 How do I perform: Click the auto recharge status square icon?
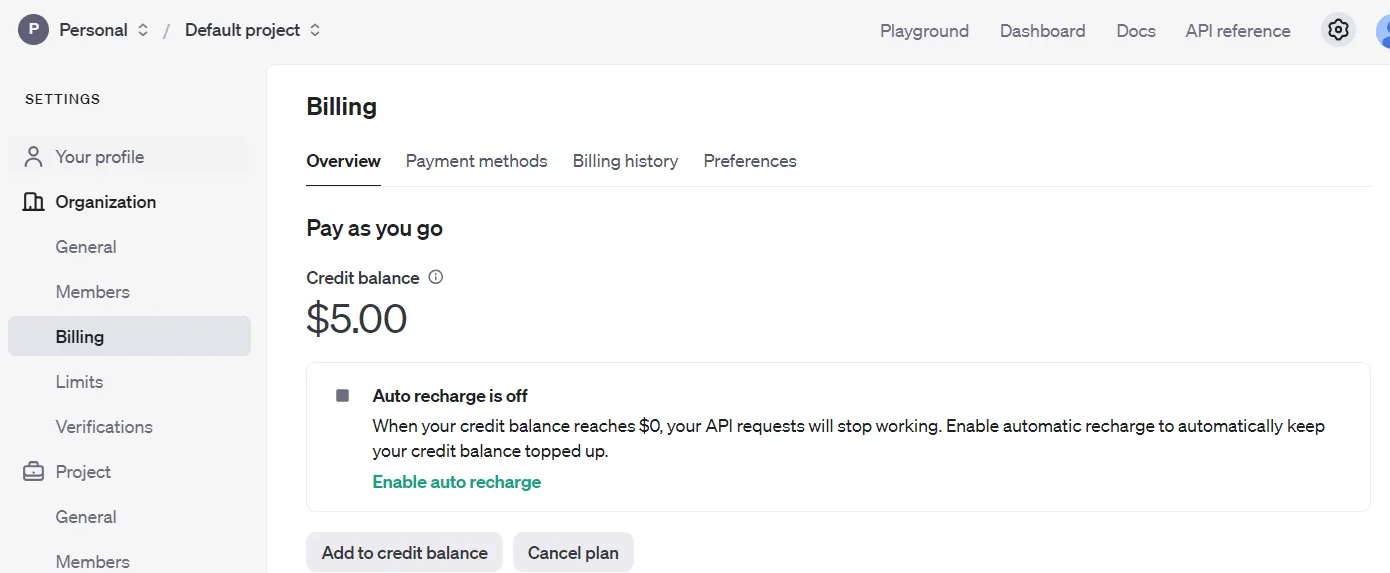[343, 396]
